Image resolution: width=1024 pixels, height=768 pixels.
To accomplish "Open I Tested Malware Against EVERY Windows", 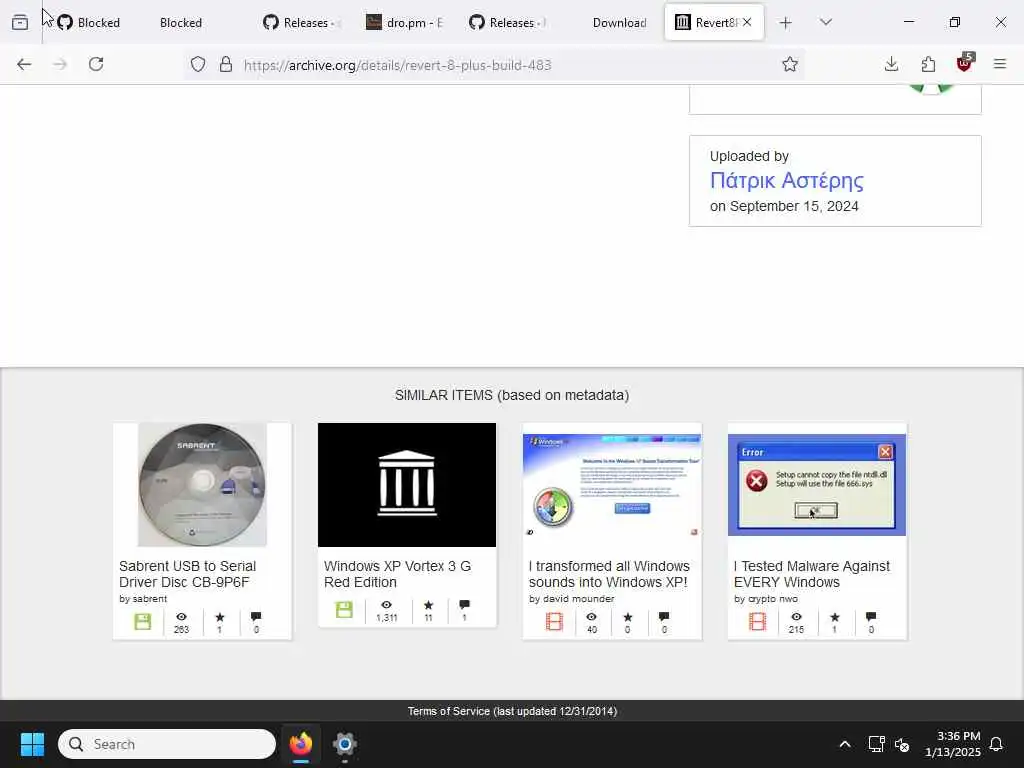I will pyautogui.click(x=812, y=574).
